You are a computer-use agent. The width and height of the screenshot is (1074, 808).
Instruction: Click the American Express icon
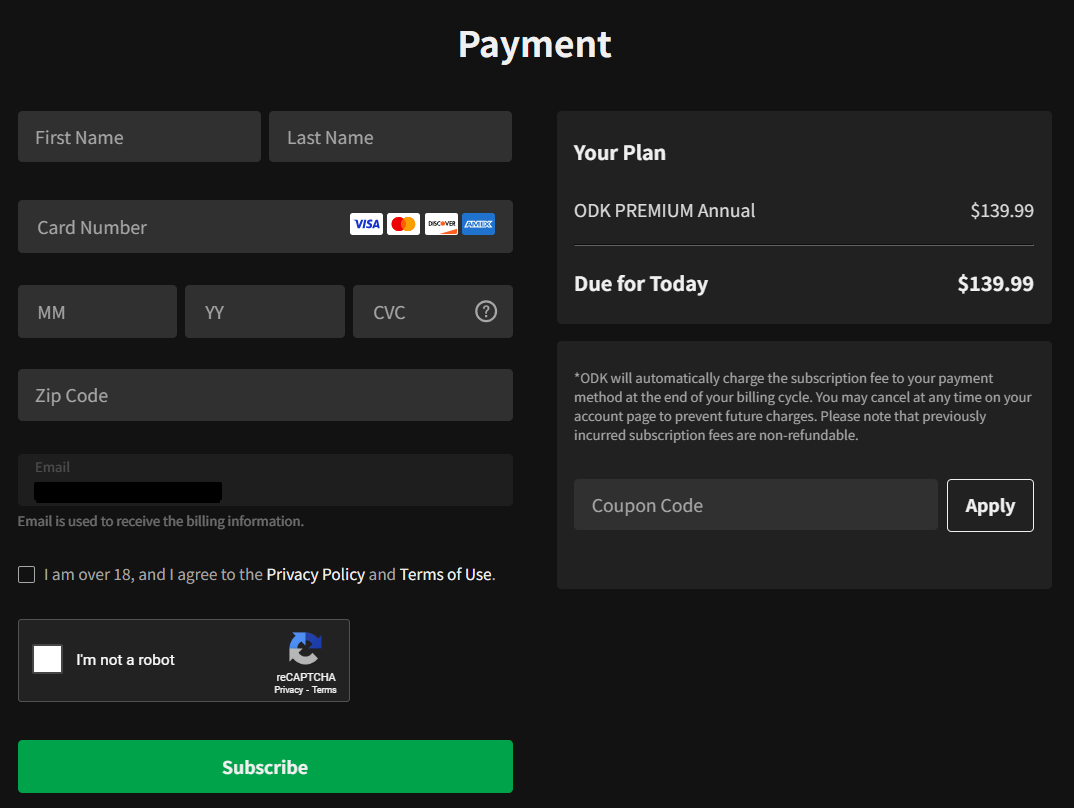tap(478, 224)
